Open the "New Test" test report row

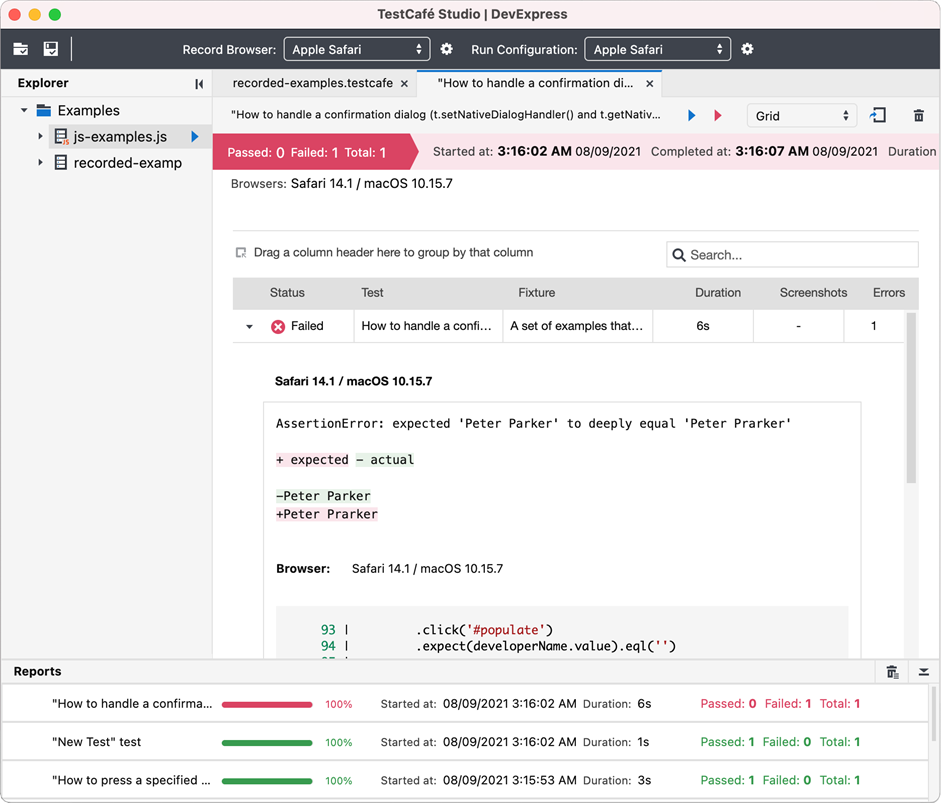pyautogui.click(x=465, y=742)
